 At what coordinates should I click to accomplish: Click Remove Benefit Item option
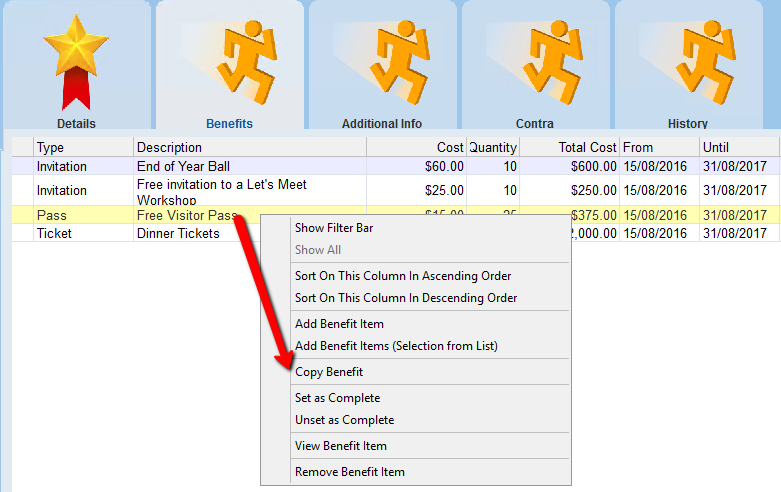click(x=349, y=472)
